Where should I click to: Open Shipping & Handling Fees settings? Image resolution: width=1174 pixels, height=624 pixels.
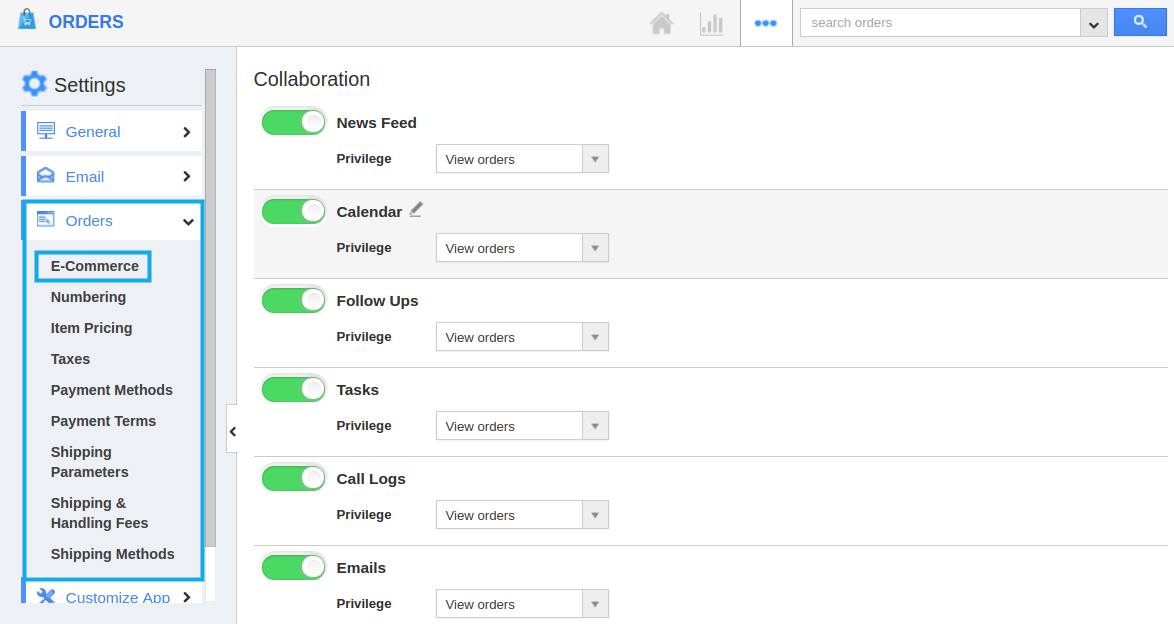pyautogui.click(x=100, y=513)
